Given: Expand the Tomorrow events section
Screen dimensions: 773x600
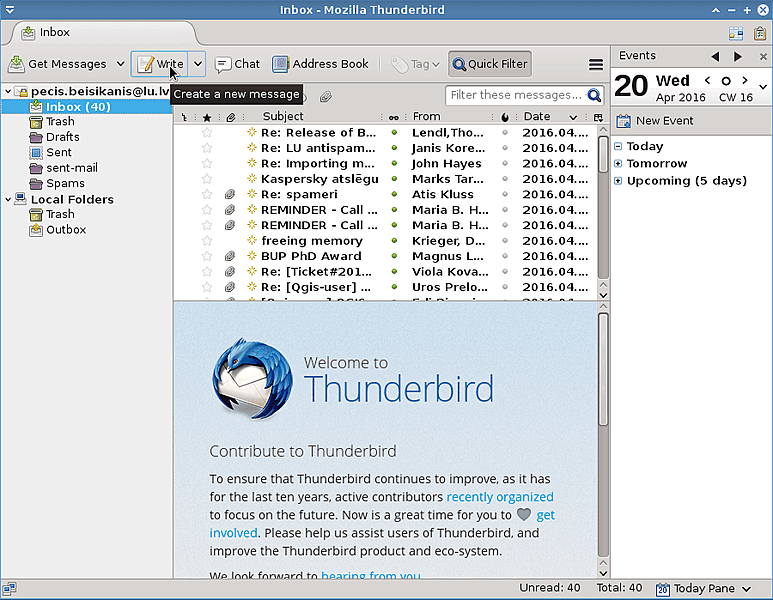Looking at the screenshot, I should [x=618, y=164].
